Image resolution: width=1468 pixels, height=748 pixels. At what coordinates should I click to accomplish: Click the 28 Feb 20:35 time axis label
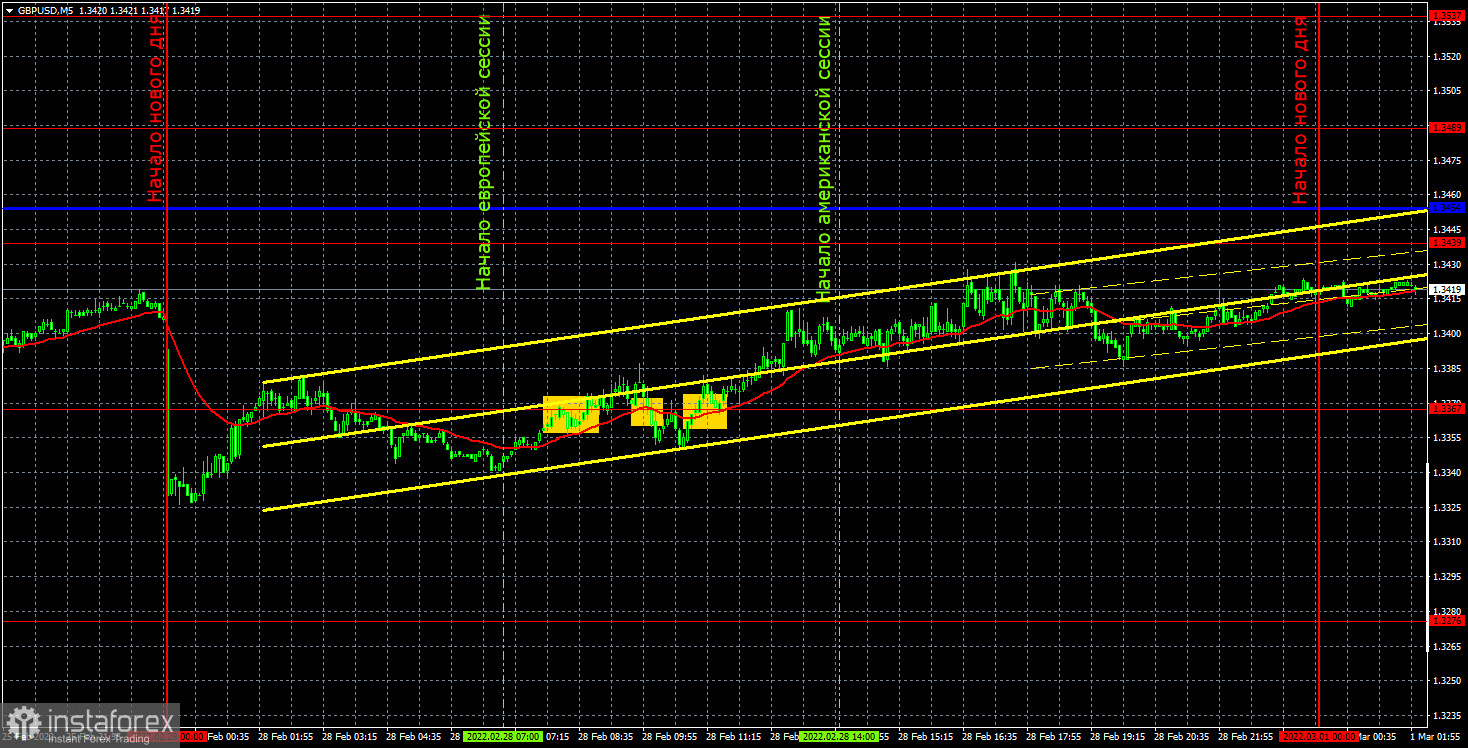tap(1180, 736)
